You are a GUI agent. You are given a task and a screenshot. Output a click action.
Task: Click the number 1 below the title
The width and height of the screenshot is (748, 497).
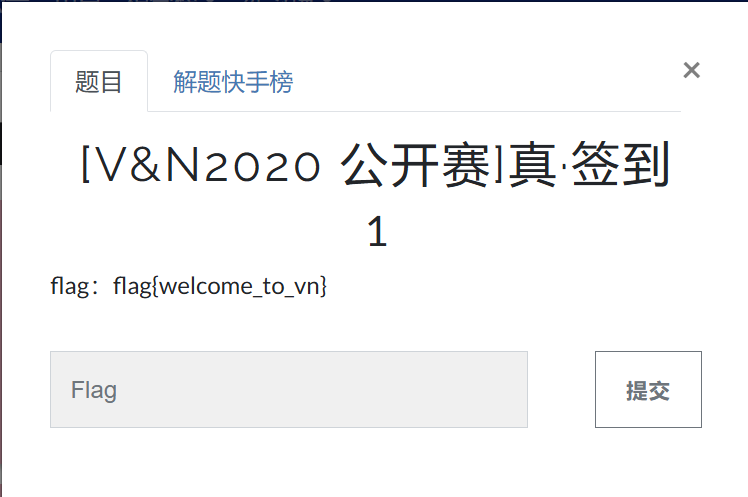pos(377,231)
